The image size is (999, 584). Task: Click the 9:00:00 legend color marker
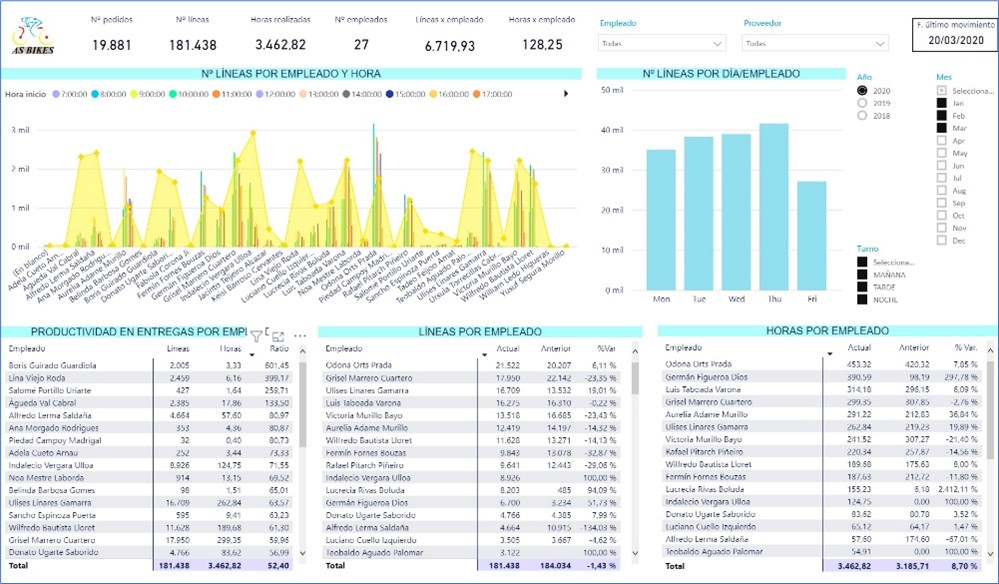(x=134, y=94)
